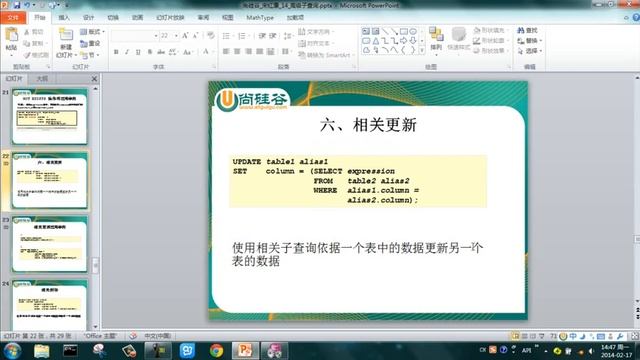Click the Shape Effects (形状效果) button
The height and width of the screenshot is (360, 640).
(x=490, y=51)
